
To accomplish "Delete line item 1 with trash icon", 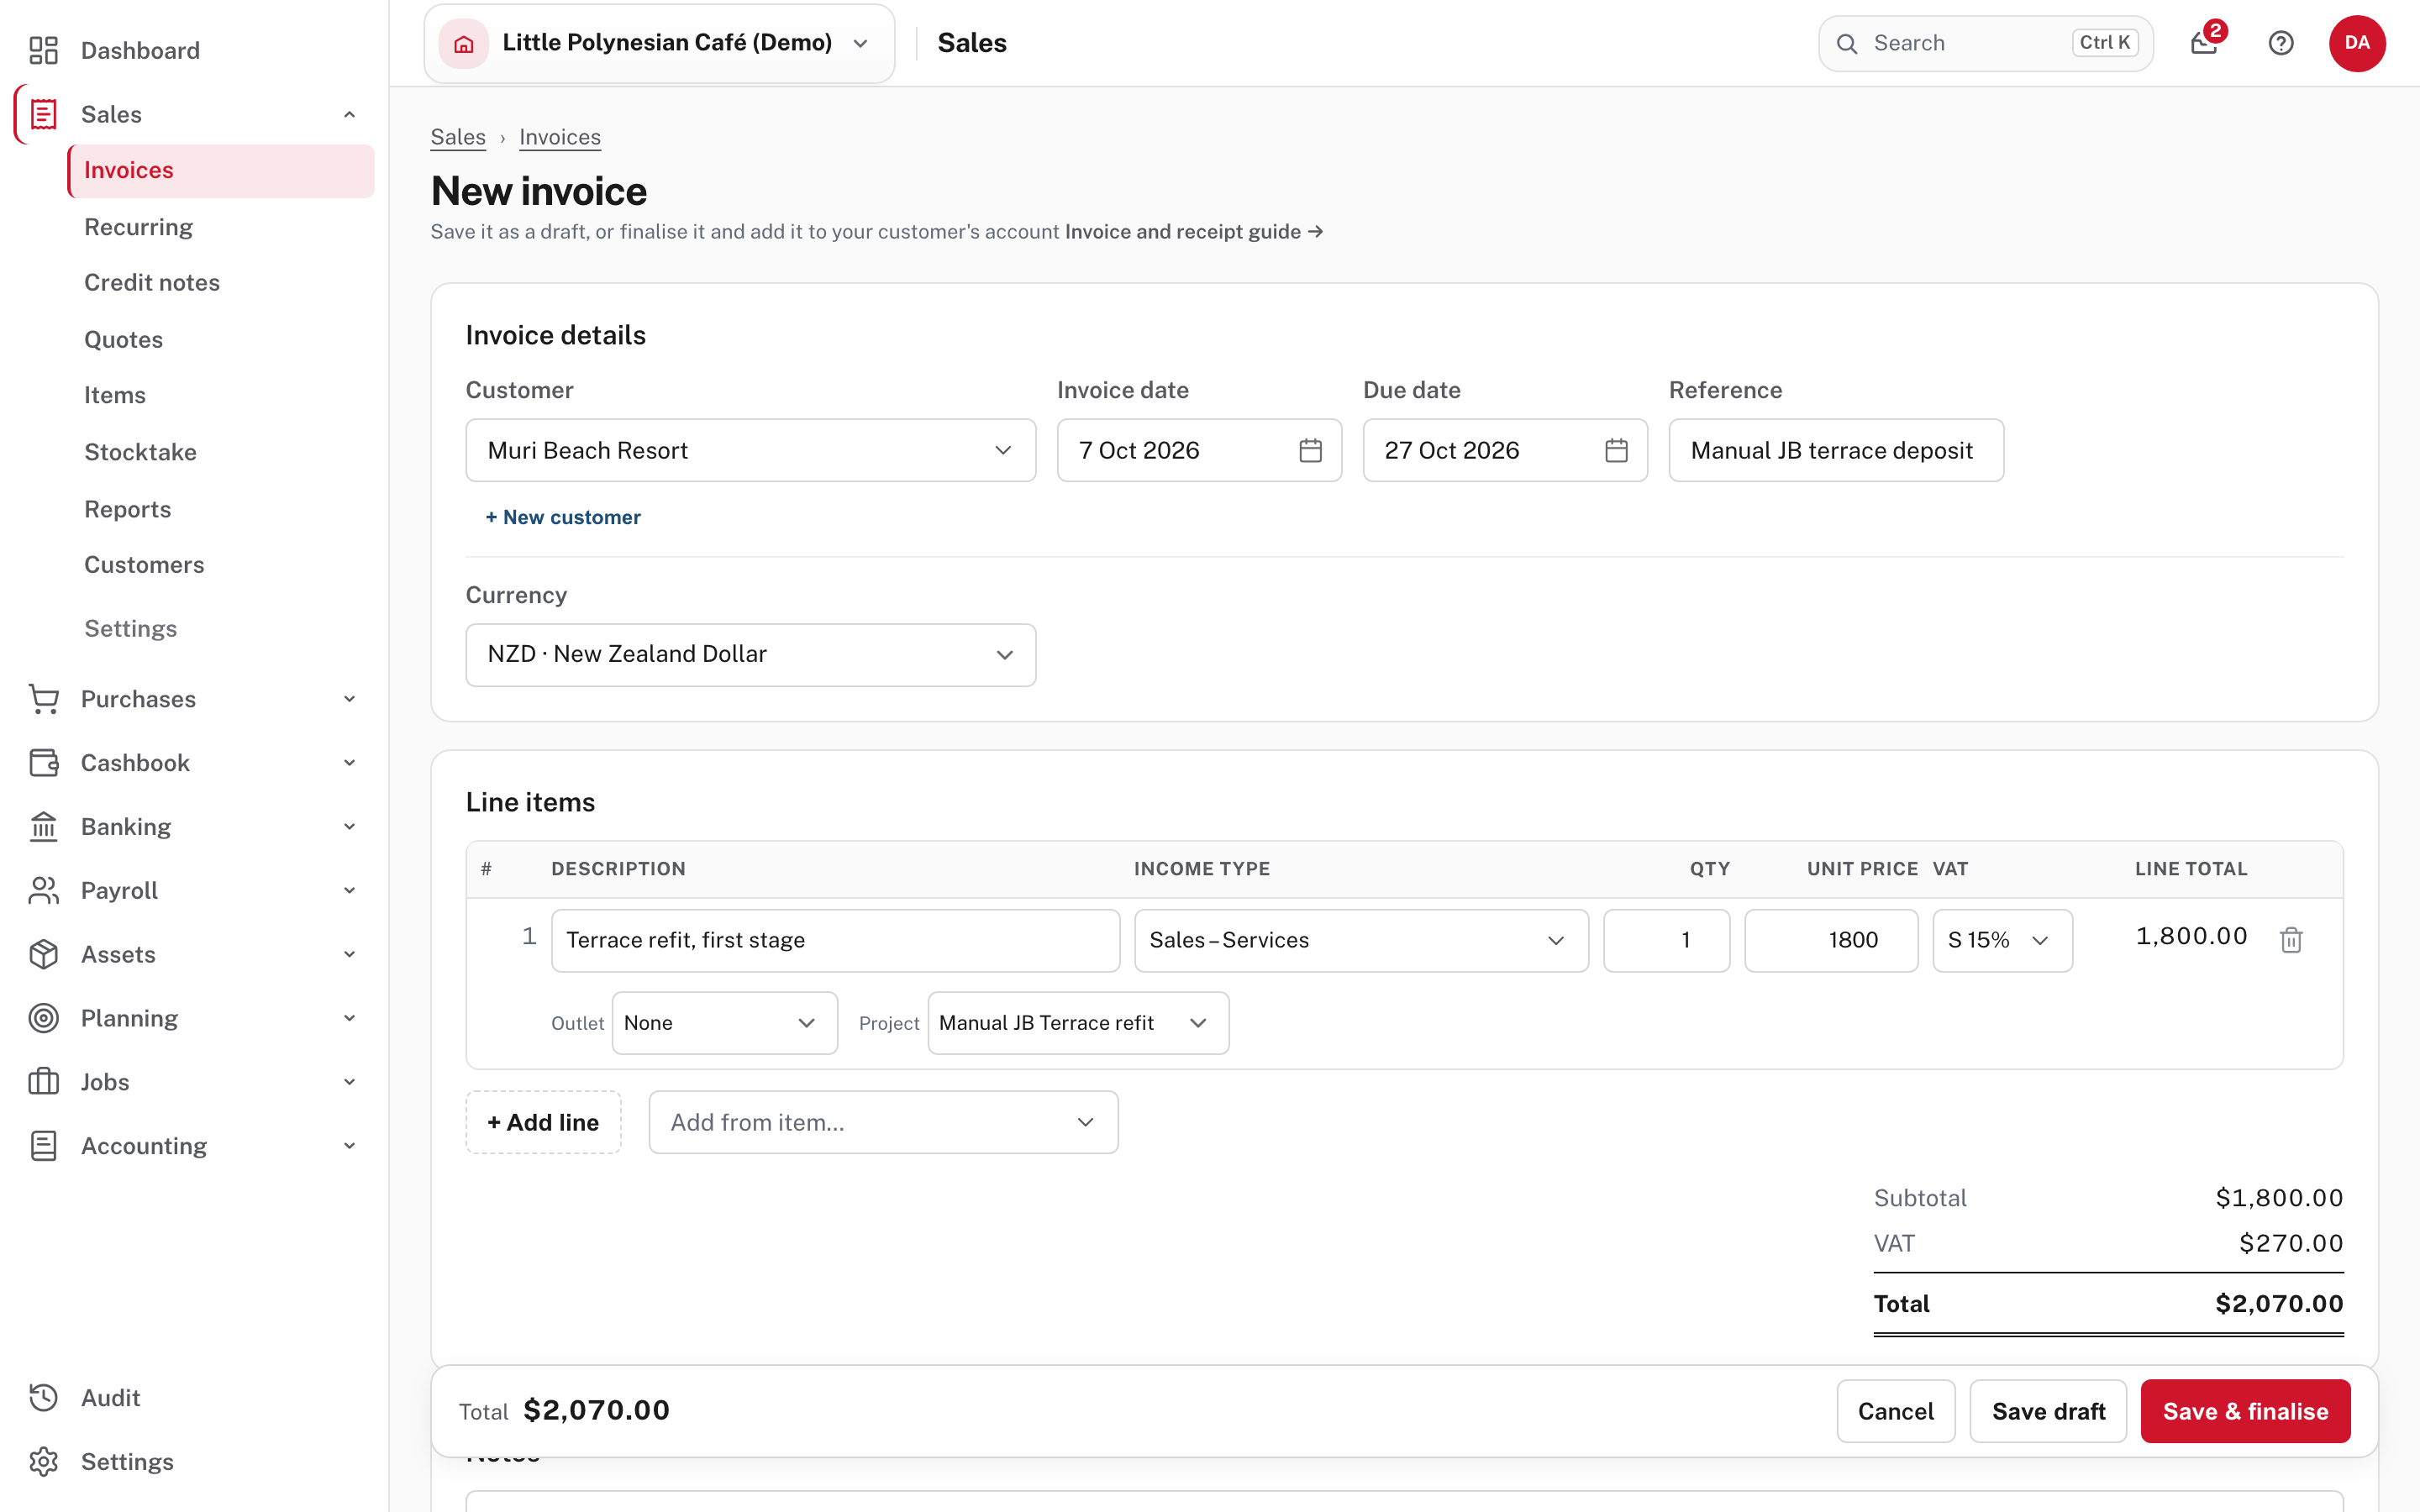I will 2291,939.
